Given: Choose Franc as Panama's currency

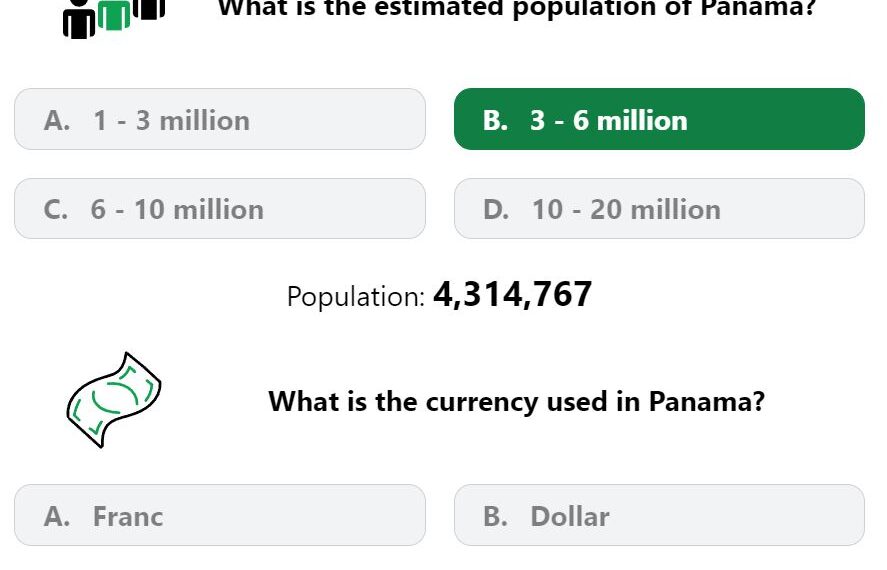Looking at the screenshot, I should point(220,516).
